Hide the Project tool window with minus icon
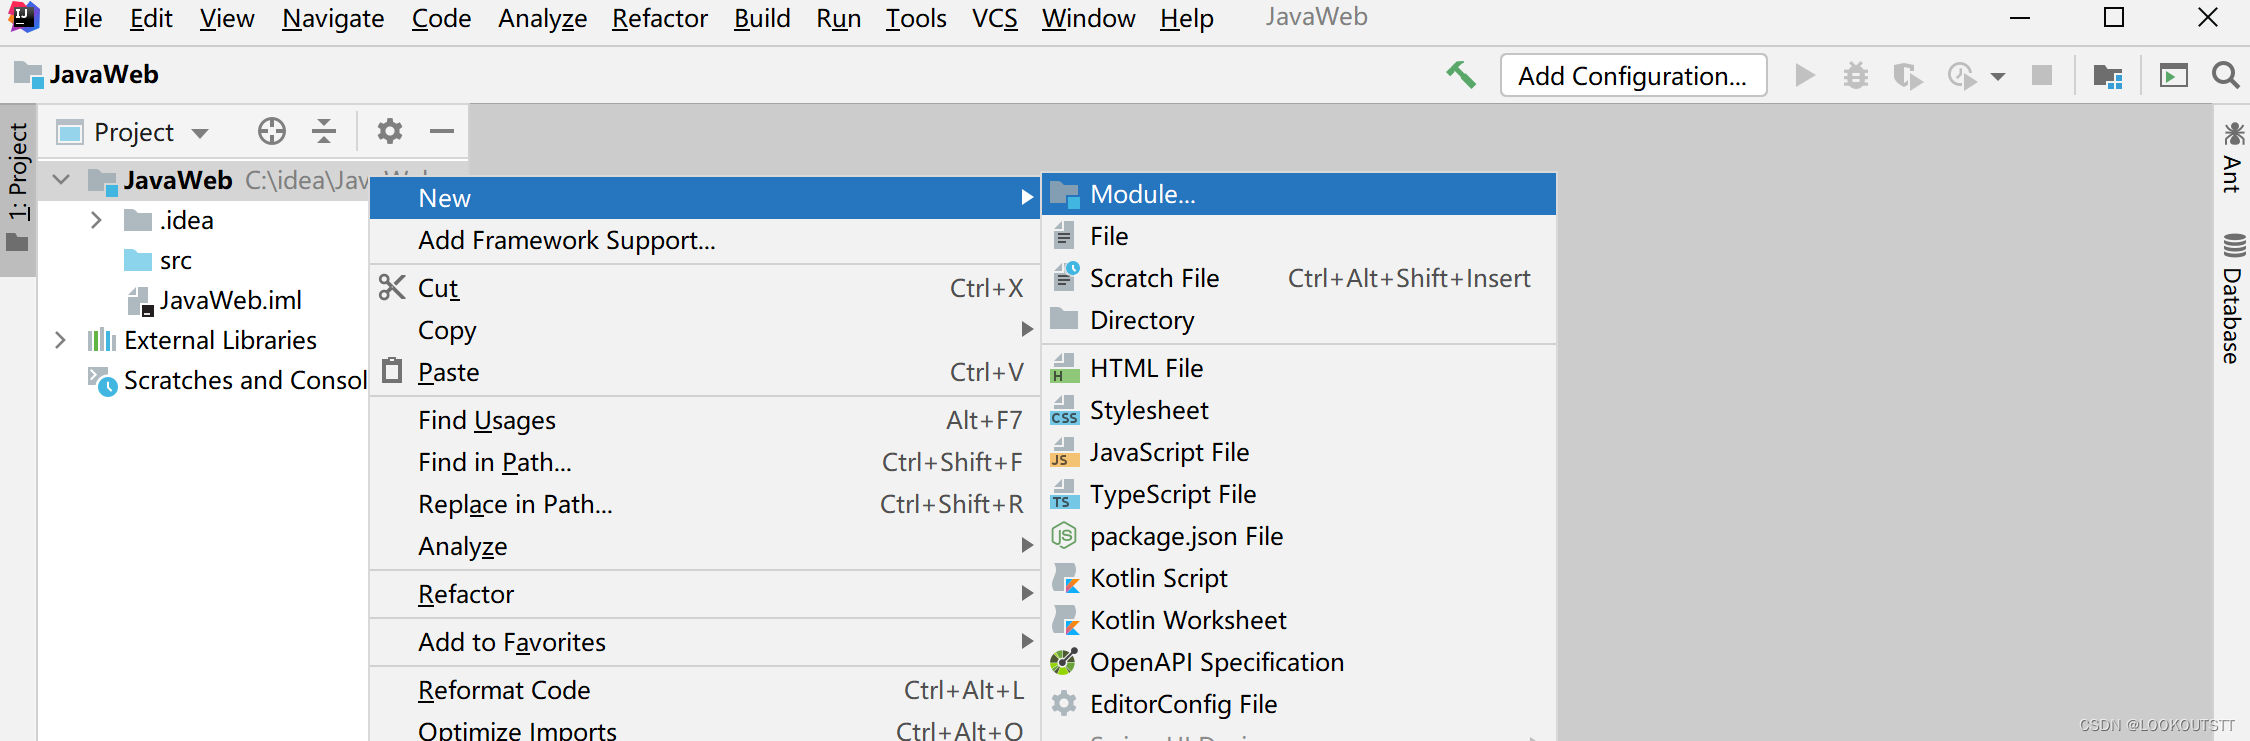The height and width of the screenshot is (741, 2250). [442, 131]
